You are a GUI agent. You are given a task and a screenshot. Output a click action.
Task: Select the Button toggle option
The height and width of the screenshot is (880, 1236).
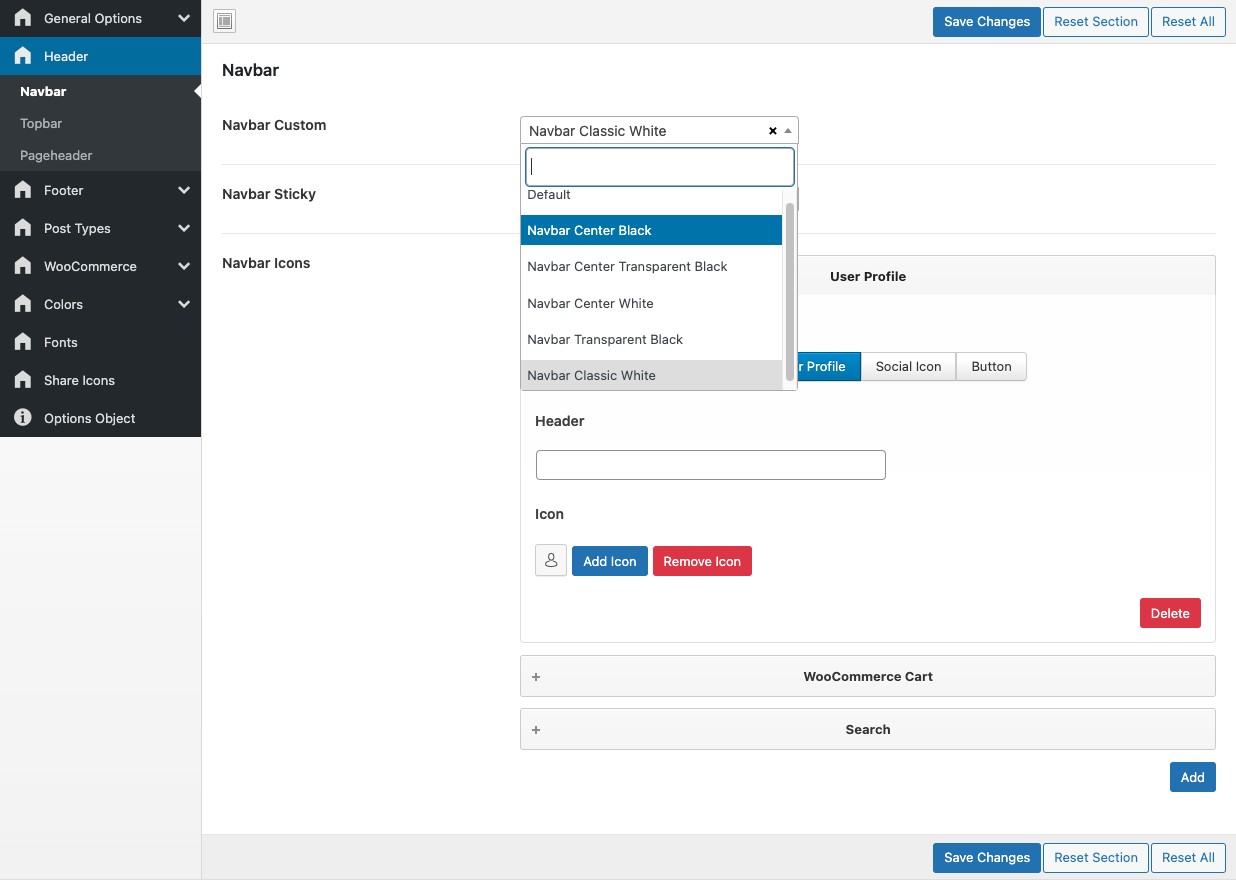(x=991, y=366)
